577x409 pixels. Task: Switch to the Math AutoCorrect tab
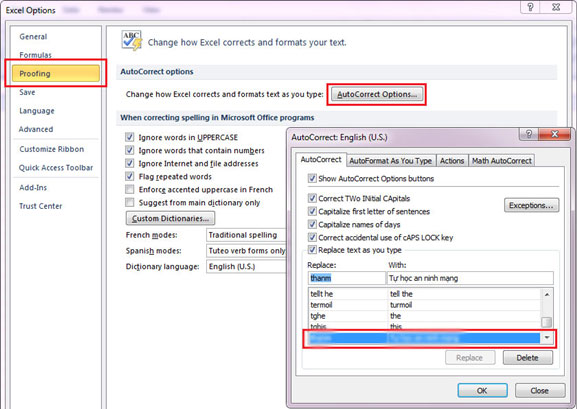click(502, 161)
